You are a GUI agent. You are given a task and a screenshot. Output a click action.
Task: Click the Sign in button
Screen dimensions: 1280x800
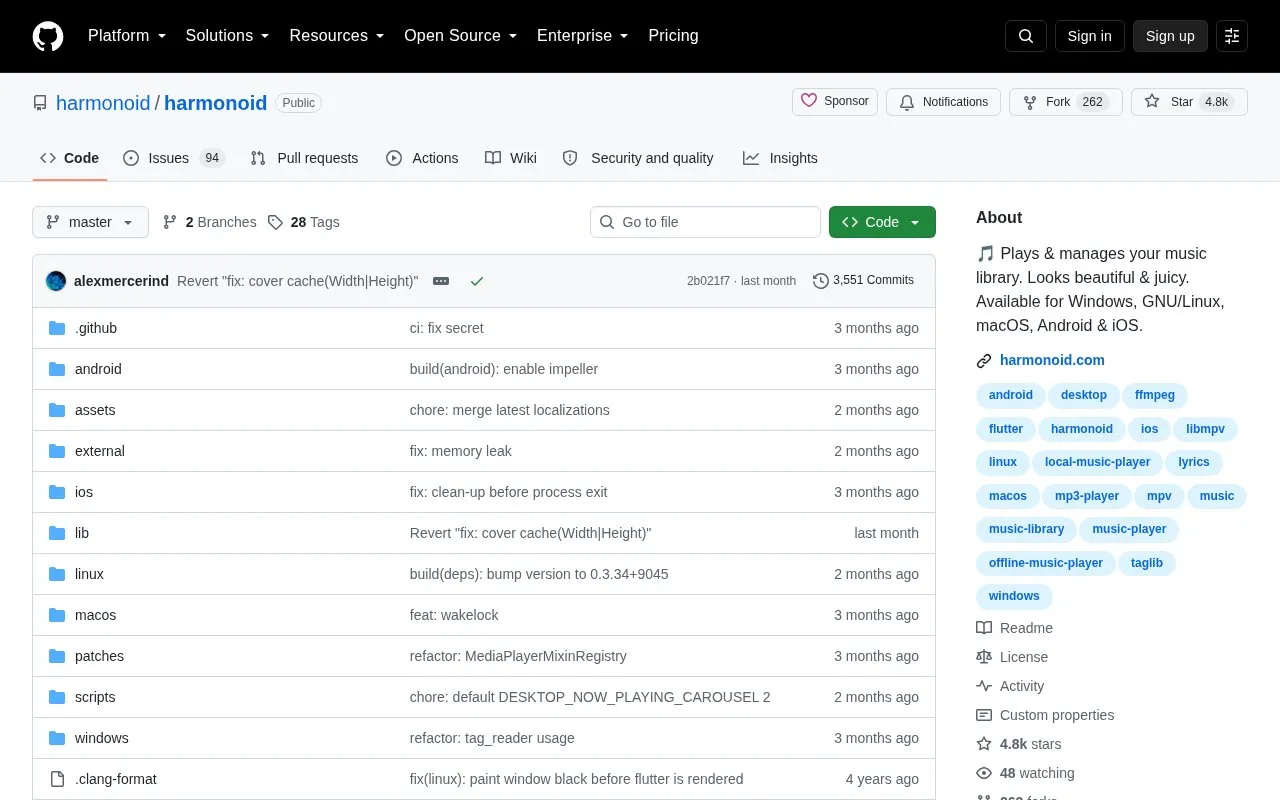pyautogui.click(x=1089, y=36)
